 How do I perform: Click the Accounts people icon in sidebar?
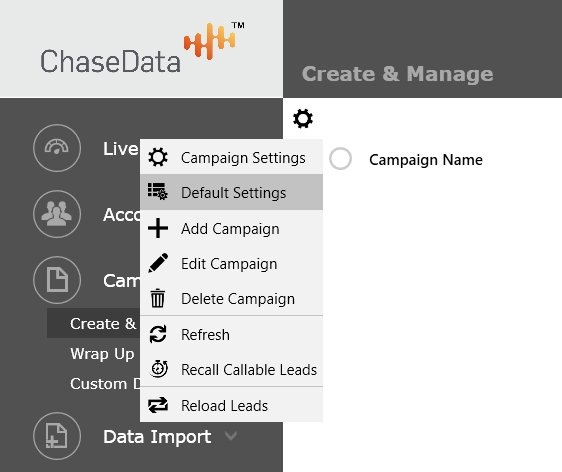[57, 214]
